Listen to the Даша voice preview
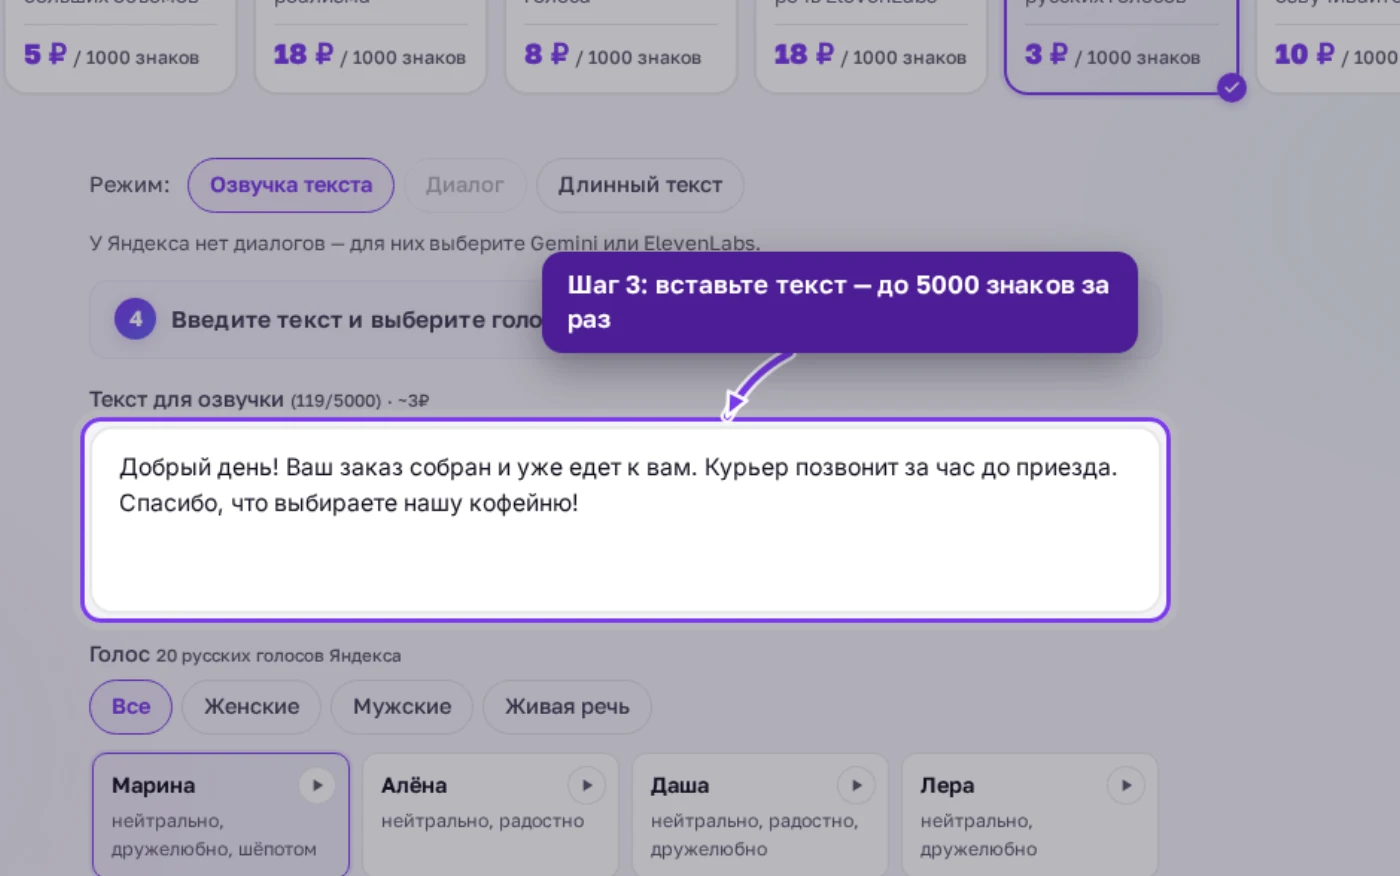 click(857, 786)
